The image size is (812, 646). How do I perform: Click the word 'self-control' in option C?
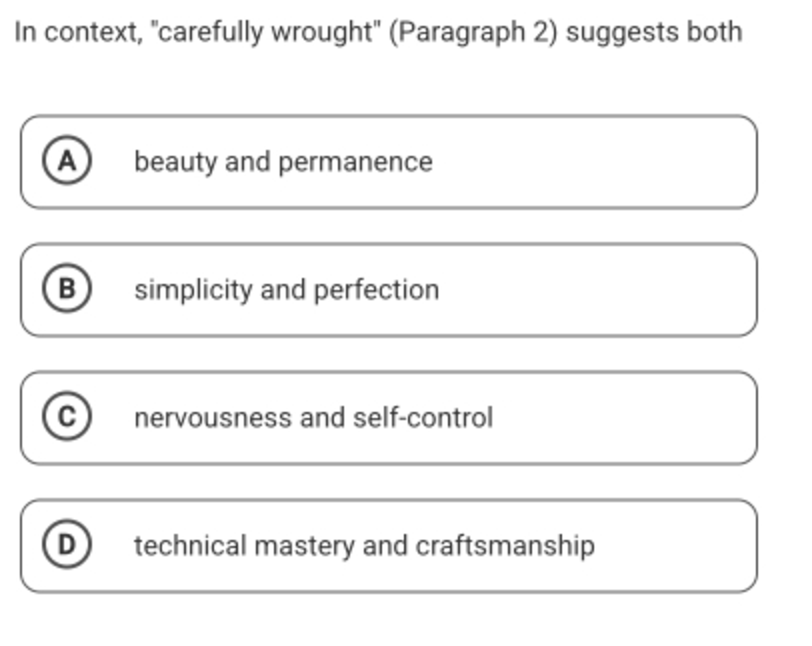[x=423, y=418]
